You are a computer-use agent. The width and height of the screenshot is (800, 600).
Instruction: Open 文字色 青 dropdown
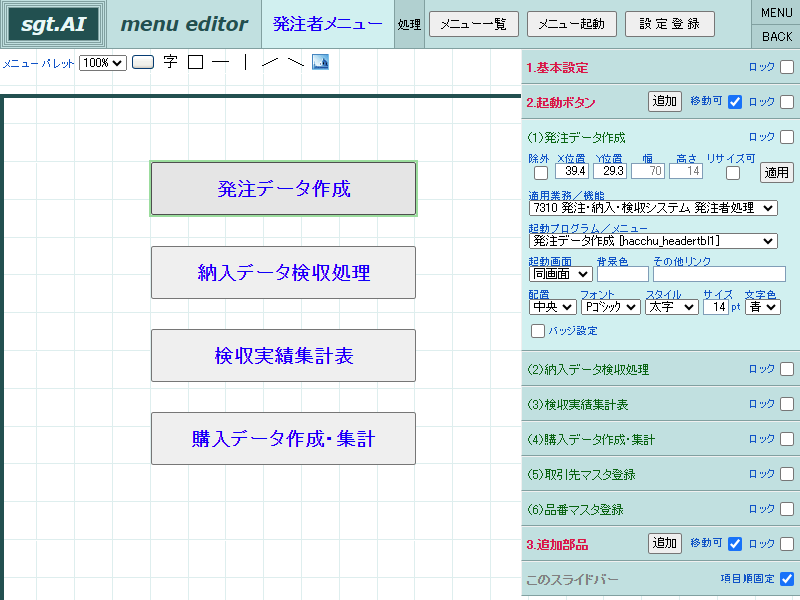[763, 307]
